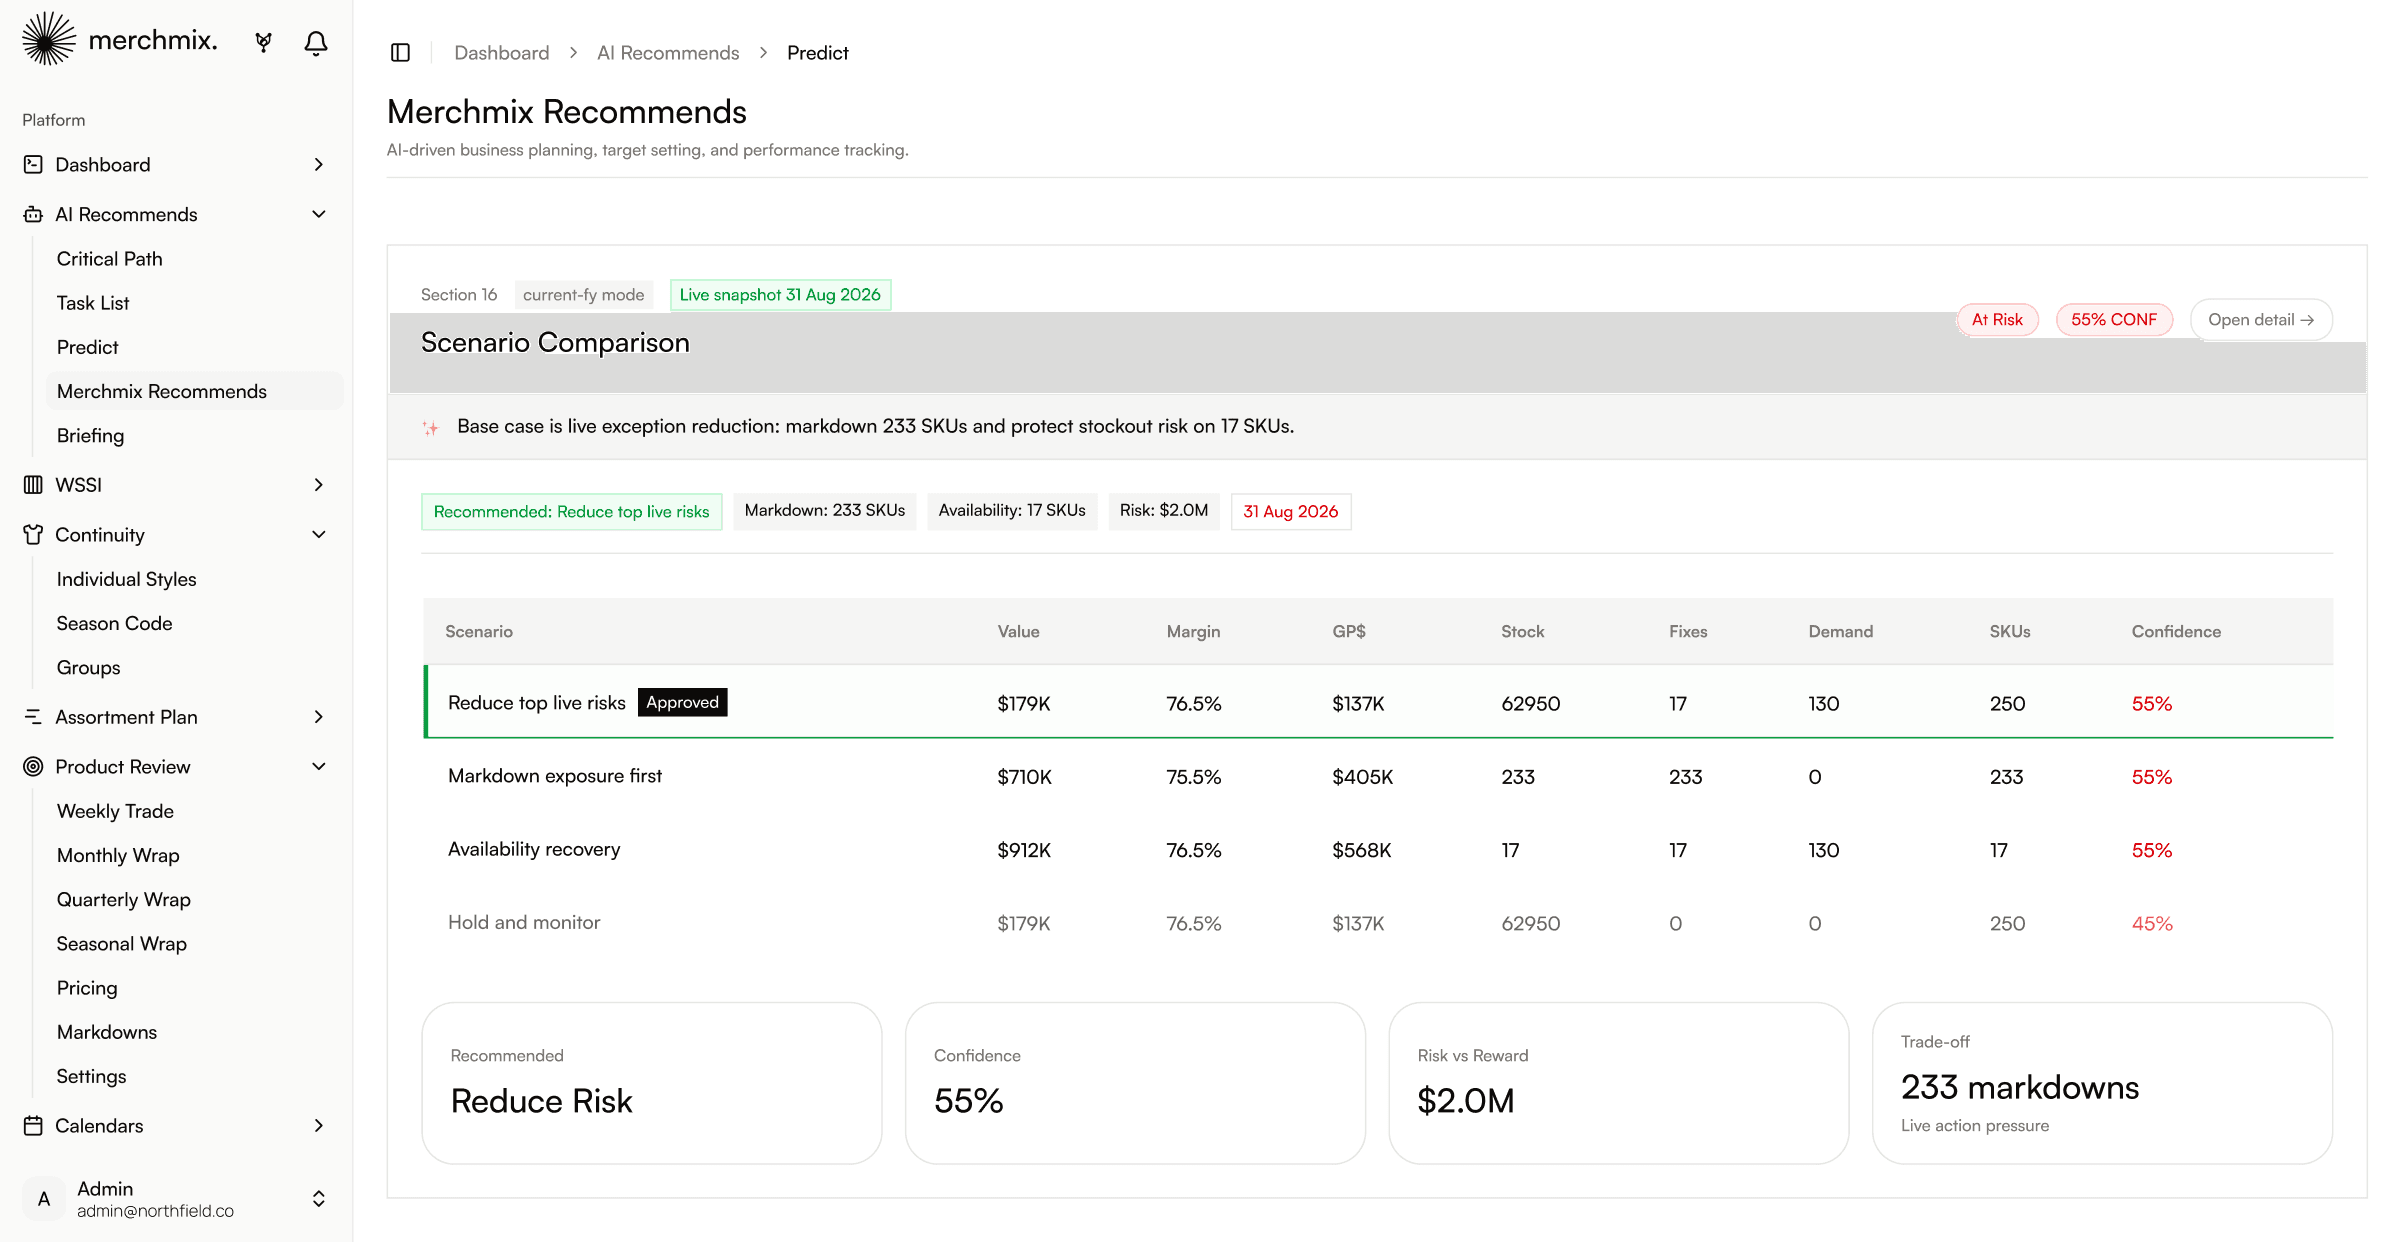Expand the Calendars menu chevron
The height and width of the screenshot is (1243, 2402).
tap(319, 1126)
